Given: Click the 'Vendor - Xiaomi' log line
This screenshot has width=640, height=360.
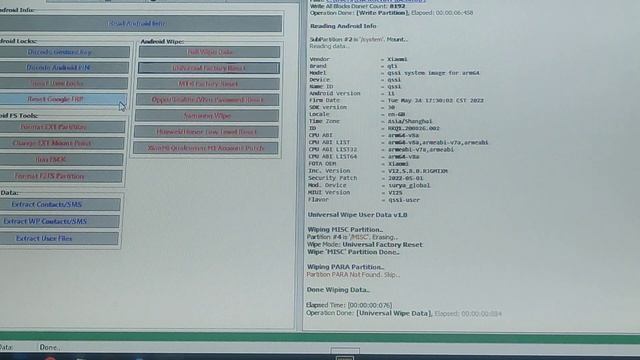Looking at the screenshot, I should click(x=358, y=59).
